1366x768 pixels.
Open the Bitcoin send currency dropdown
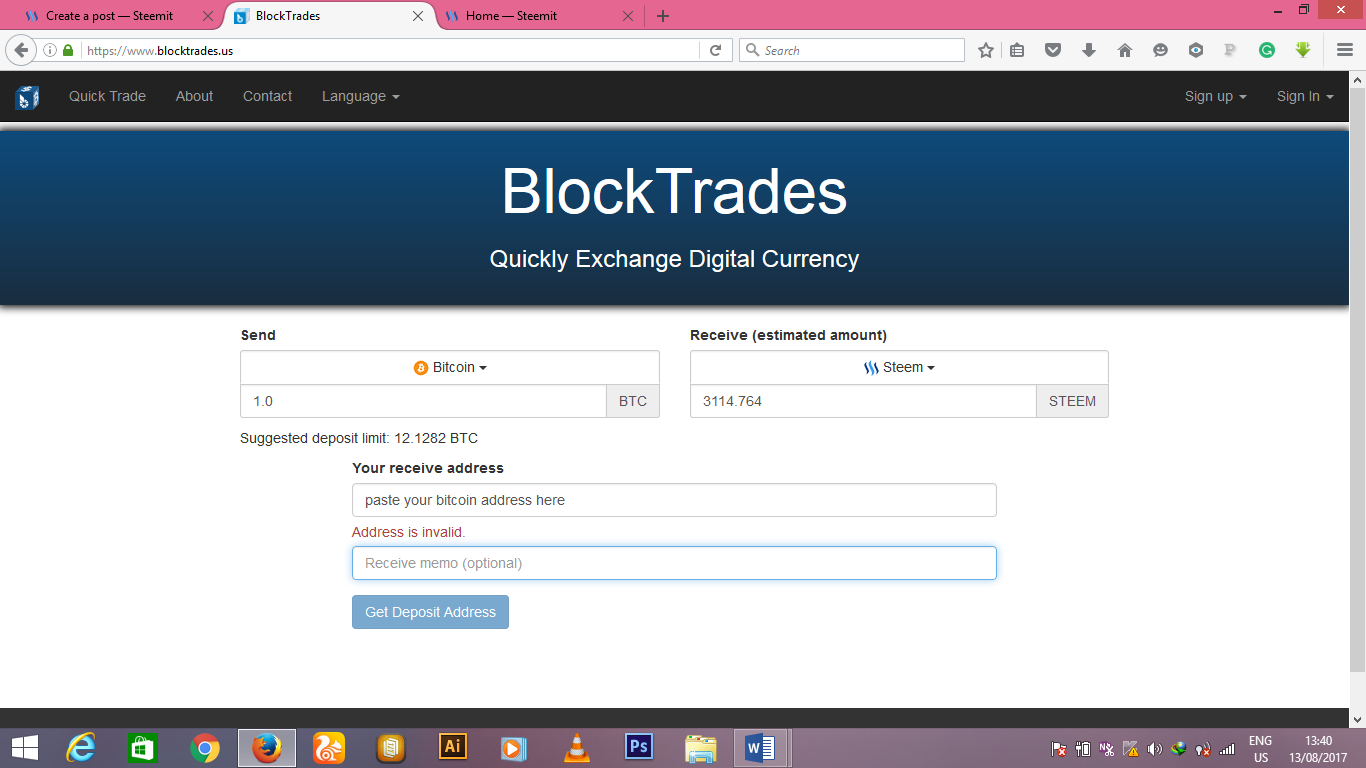450,368
